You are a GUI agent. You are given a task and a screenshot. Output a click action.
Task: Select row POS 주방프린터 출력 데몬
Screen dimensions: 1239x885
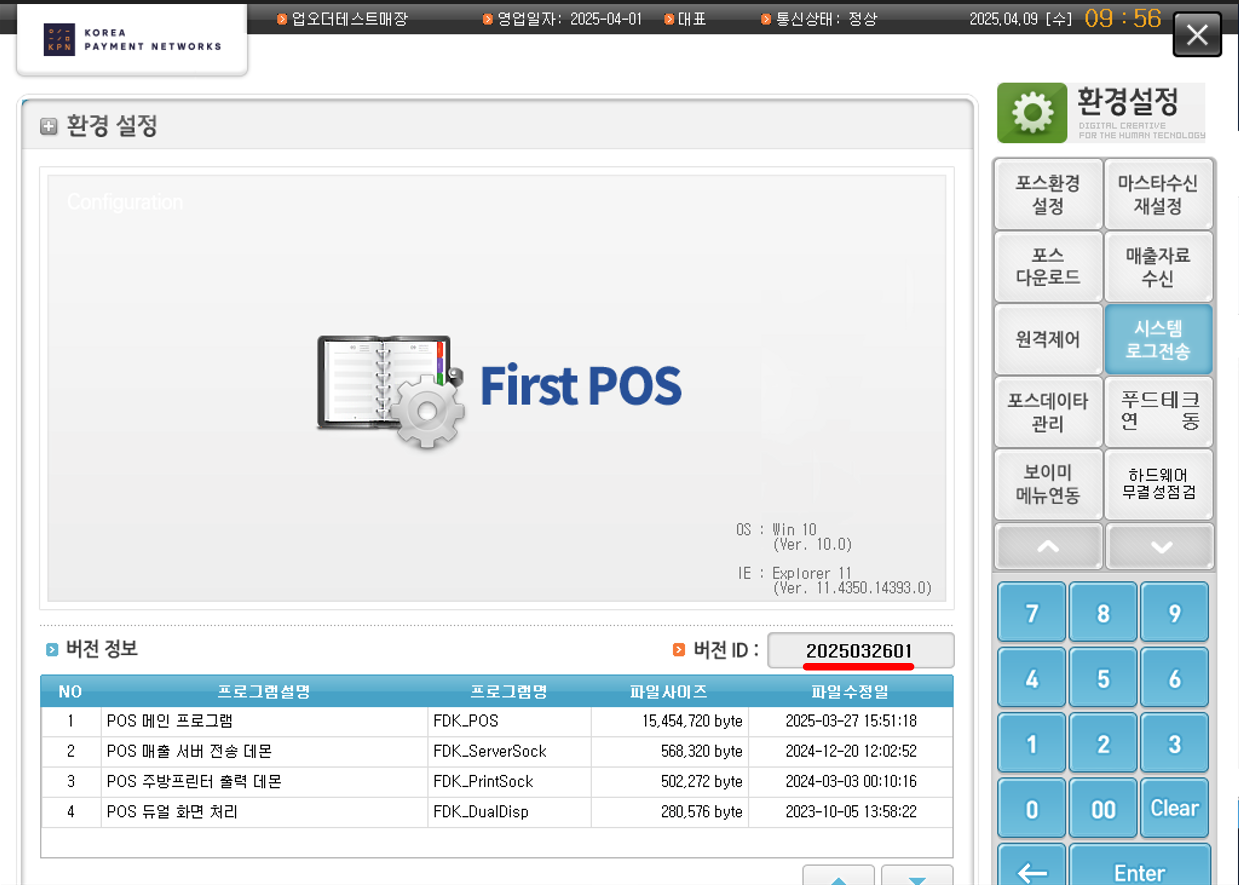[497, 781]
